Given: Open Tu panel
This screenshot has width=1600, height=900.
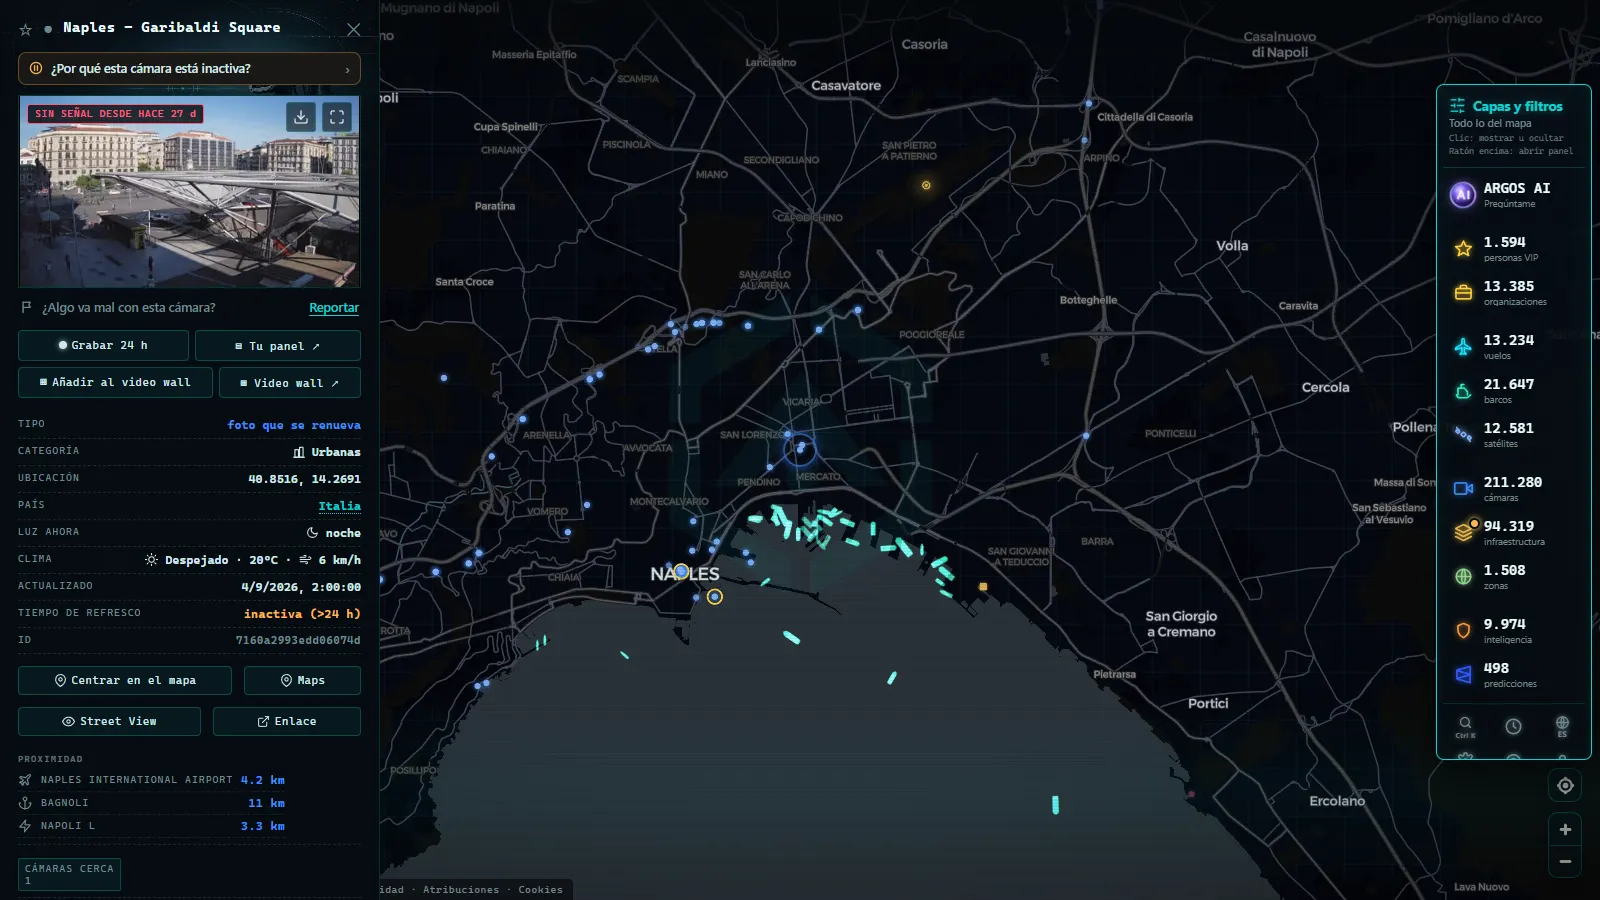Looking at the screenshot, I should pos(278,345).
